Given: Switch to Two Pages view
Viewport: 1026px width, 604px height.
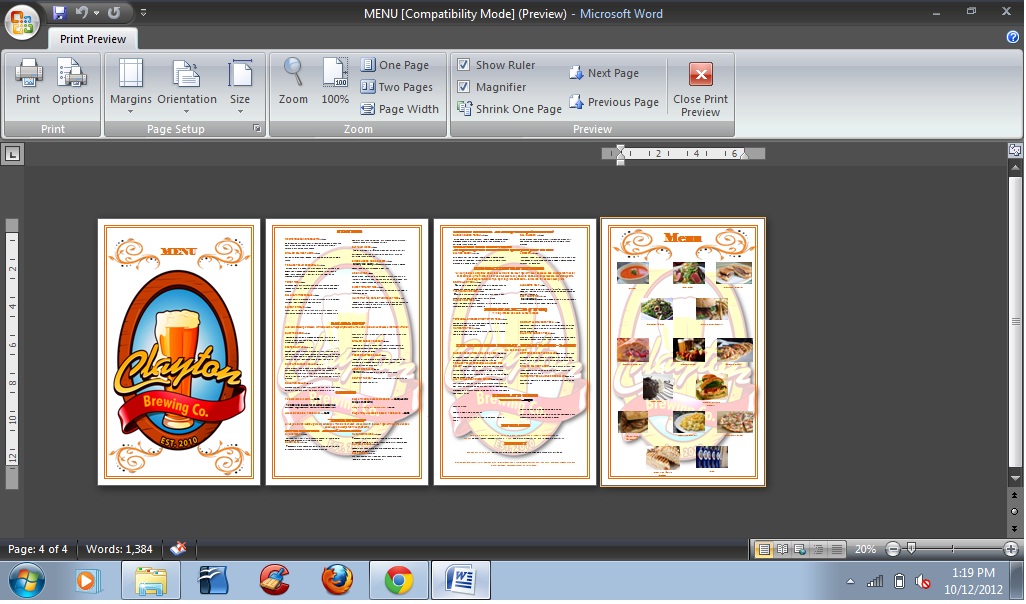Looking at the screenshot, I should pos(396,87).
